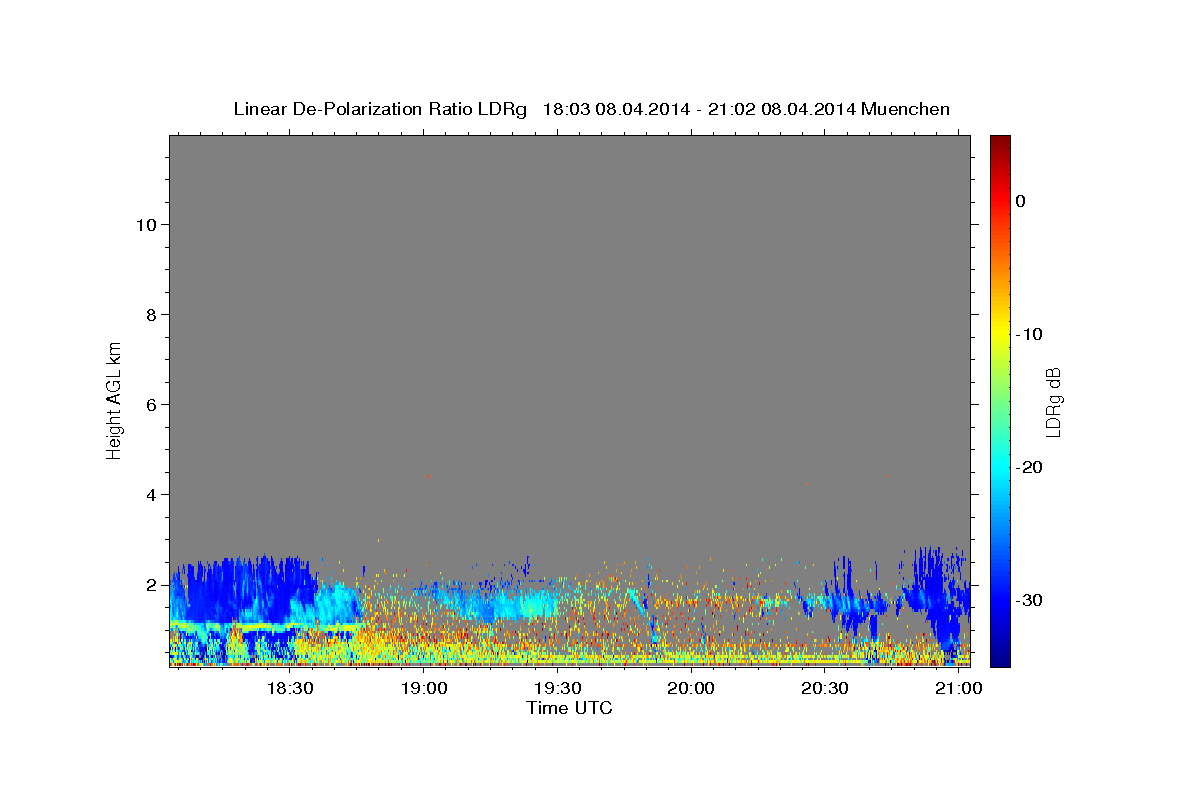Click the 19:00 time tick label
The image size is (1200, 800).
pos(424,689)
